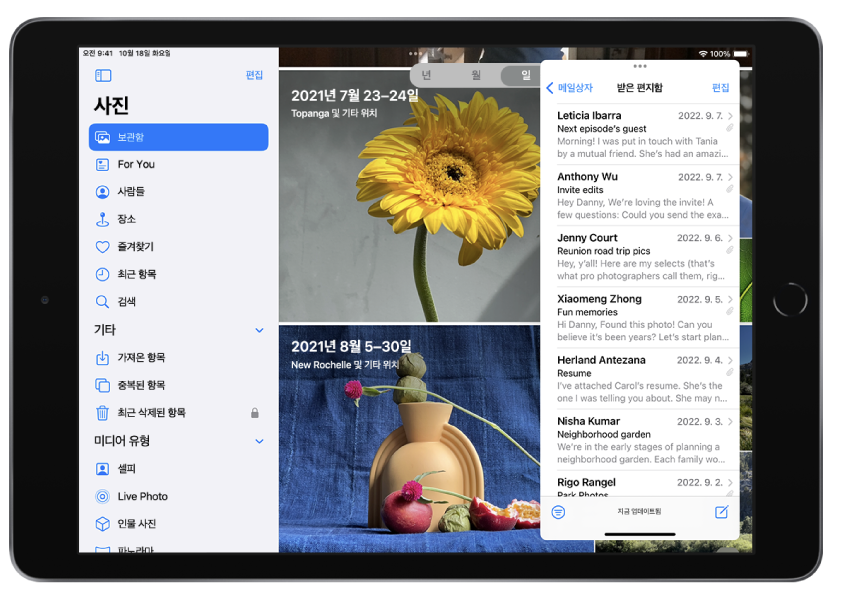Image resolution: width=842 pixels, height=602 pixels.
Task: Click the 최근 항목 clock icon
Action: (103, 274)
